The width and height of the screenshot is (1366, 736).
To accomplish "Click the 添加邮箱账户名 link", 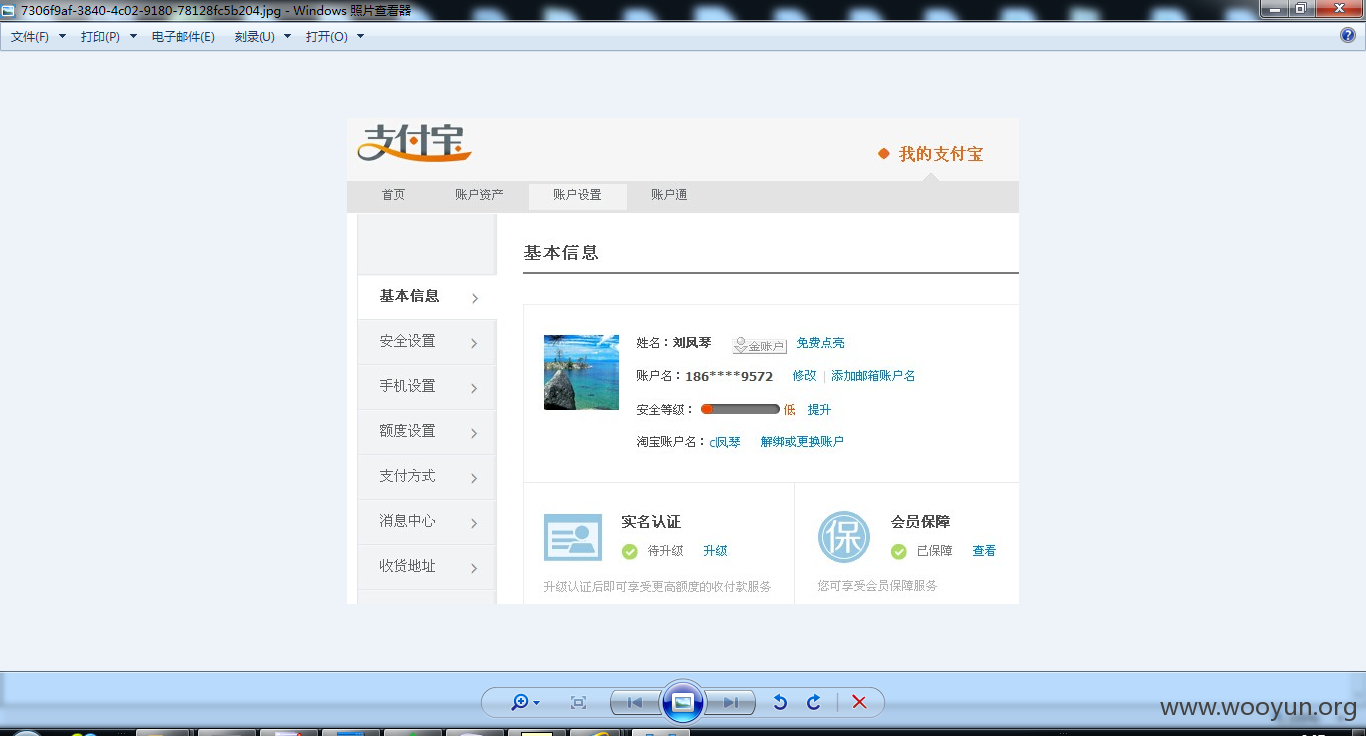I will click(x=873, y=376).
